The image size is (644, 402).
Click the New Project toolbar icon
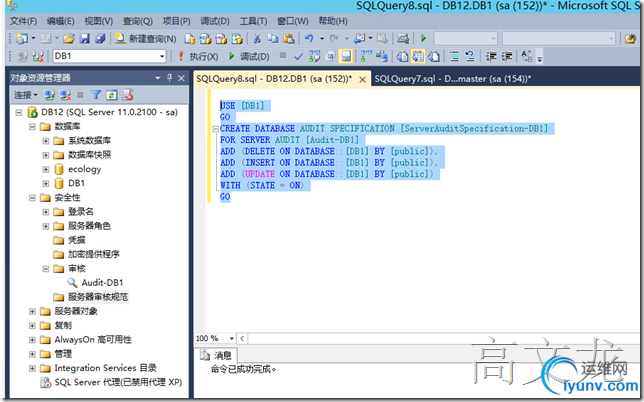click(x=22, y=39)
